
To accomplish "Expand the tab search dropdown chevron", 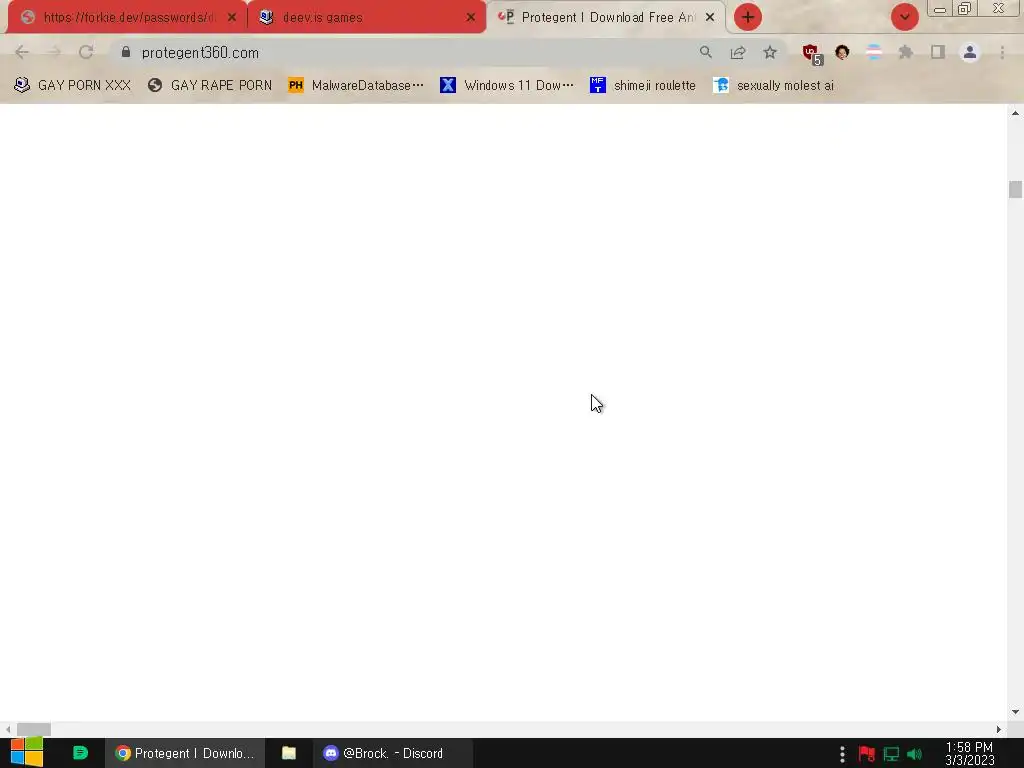I will point(904,18).
